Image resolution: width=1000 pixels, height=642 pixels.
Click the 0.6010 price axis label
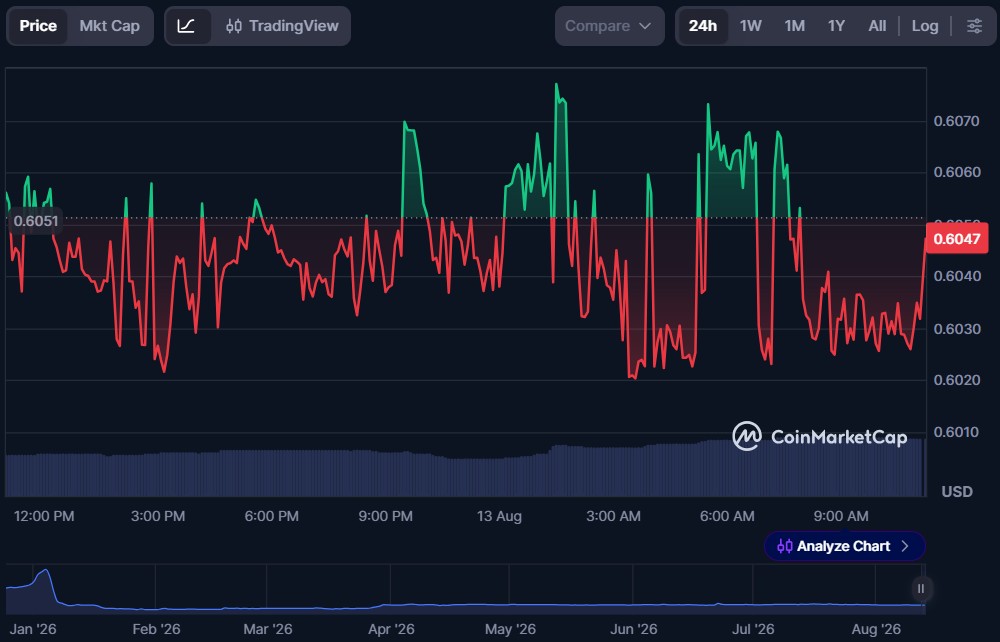tap(956, 432)
